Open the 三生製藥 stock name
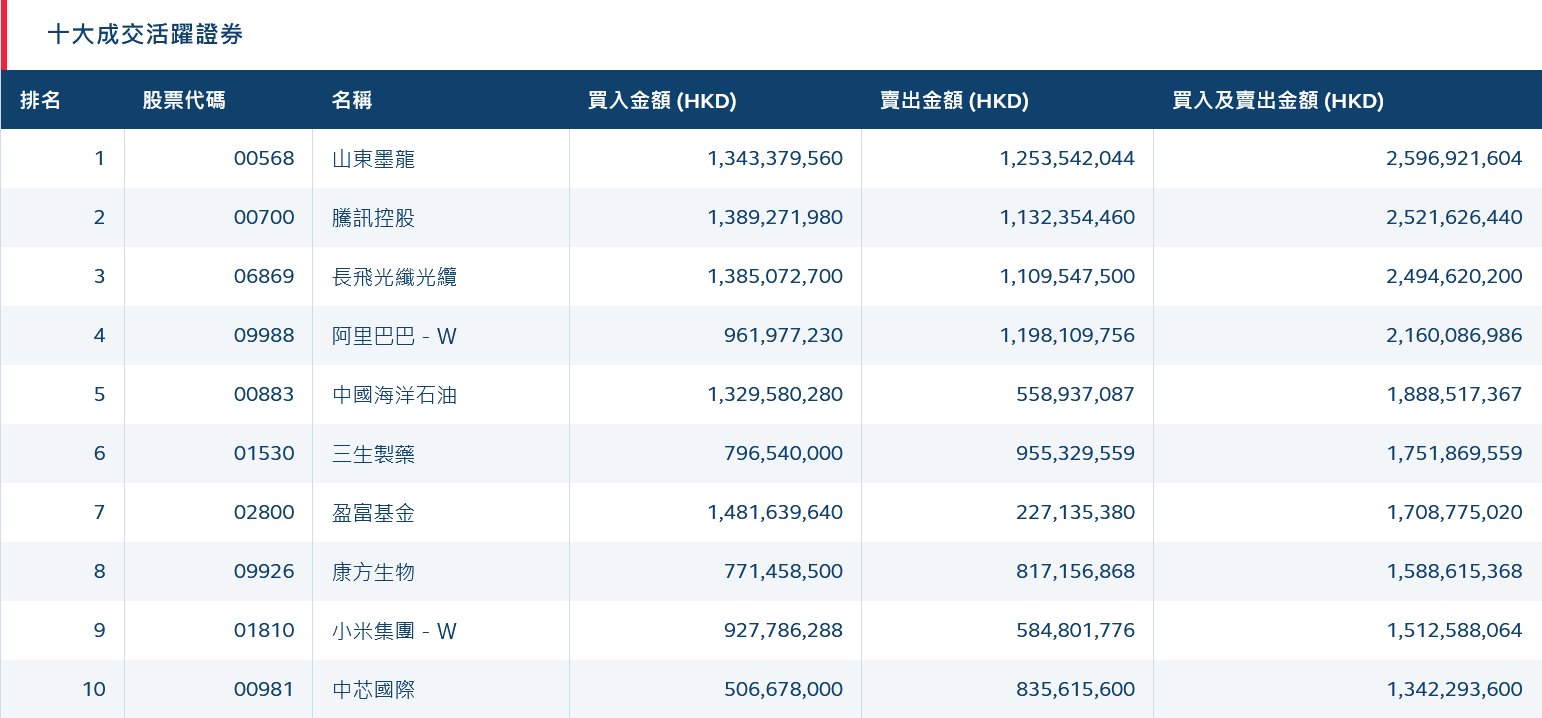The width and height of the screenshot is (1542, 718). (373, 454)
